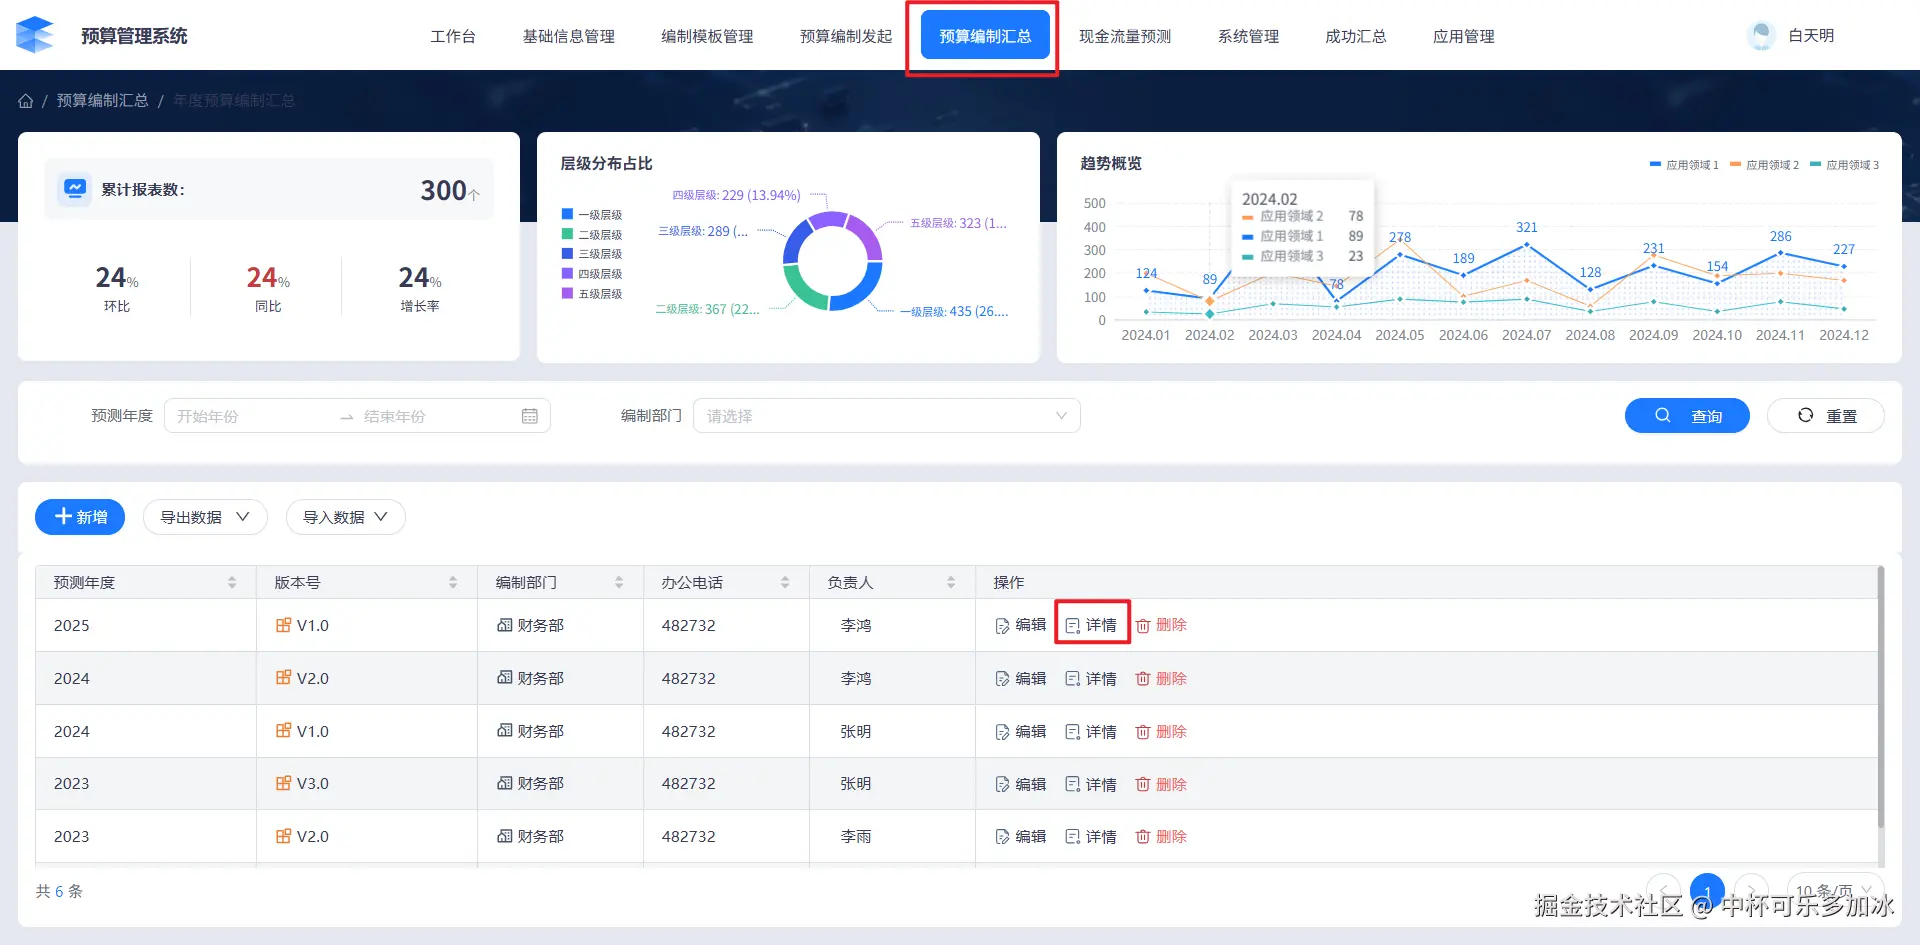Click the 重置 reset button
This screenshot has width=1920, height=945.
pos(1826,416)
